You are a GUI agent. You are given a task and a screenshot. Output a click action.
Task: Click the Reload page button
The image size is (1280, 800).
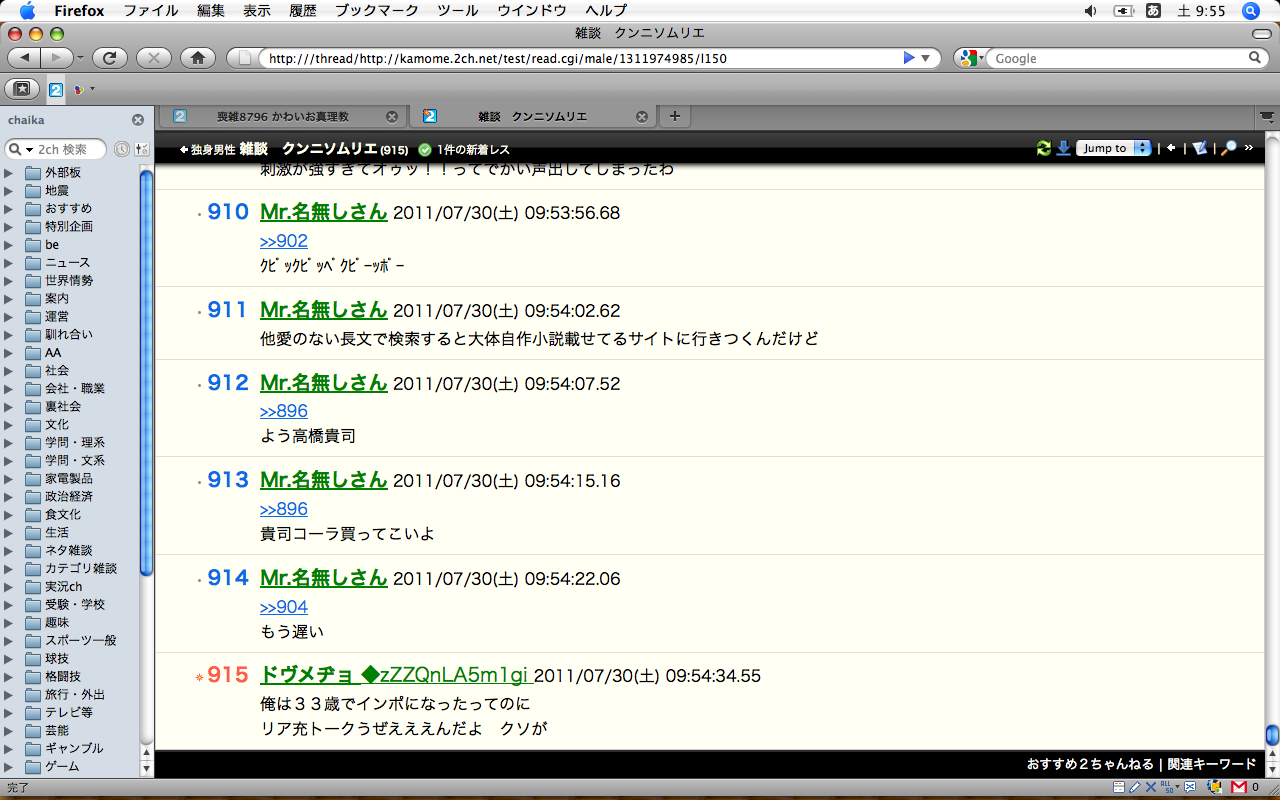pos(109,58)
